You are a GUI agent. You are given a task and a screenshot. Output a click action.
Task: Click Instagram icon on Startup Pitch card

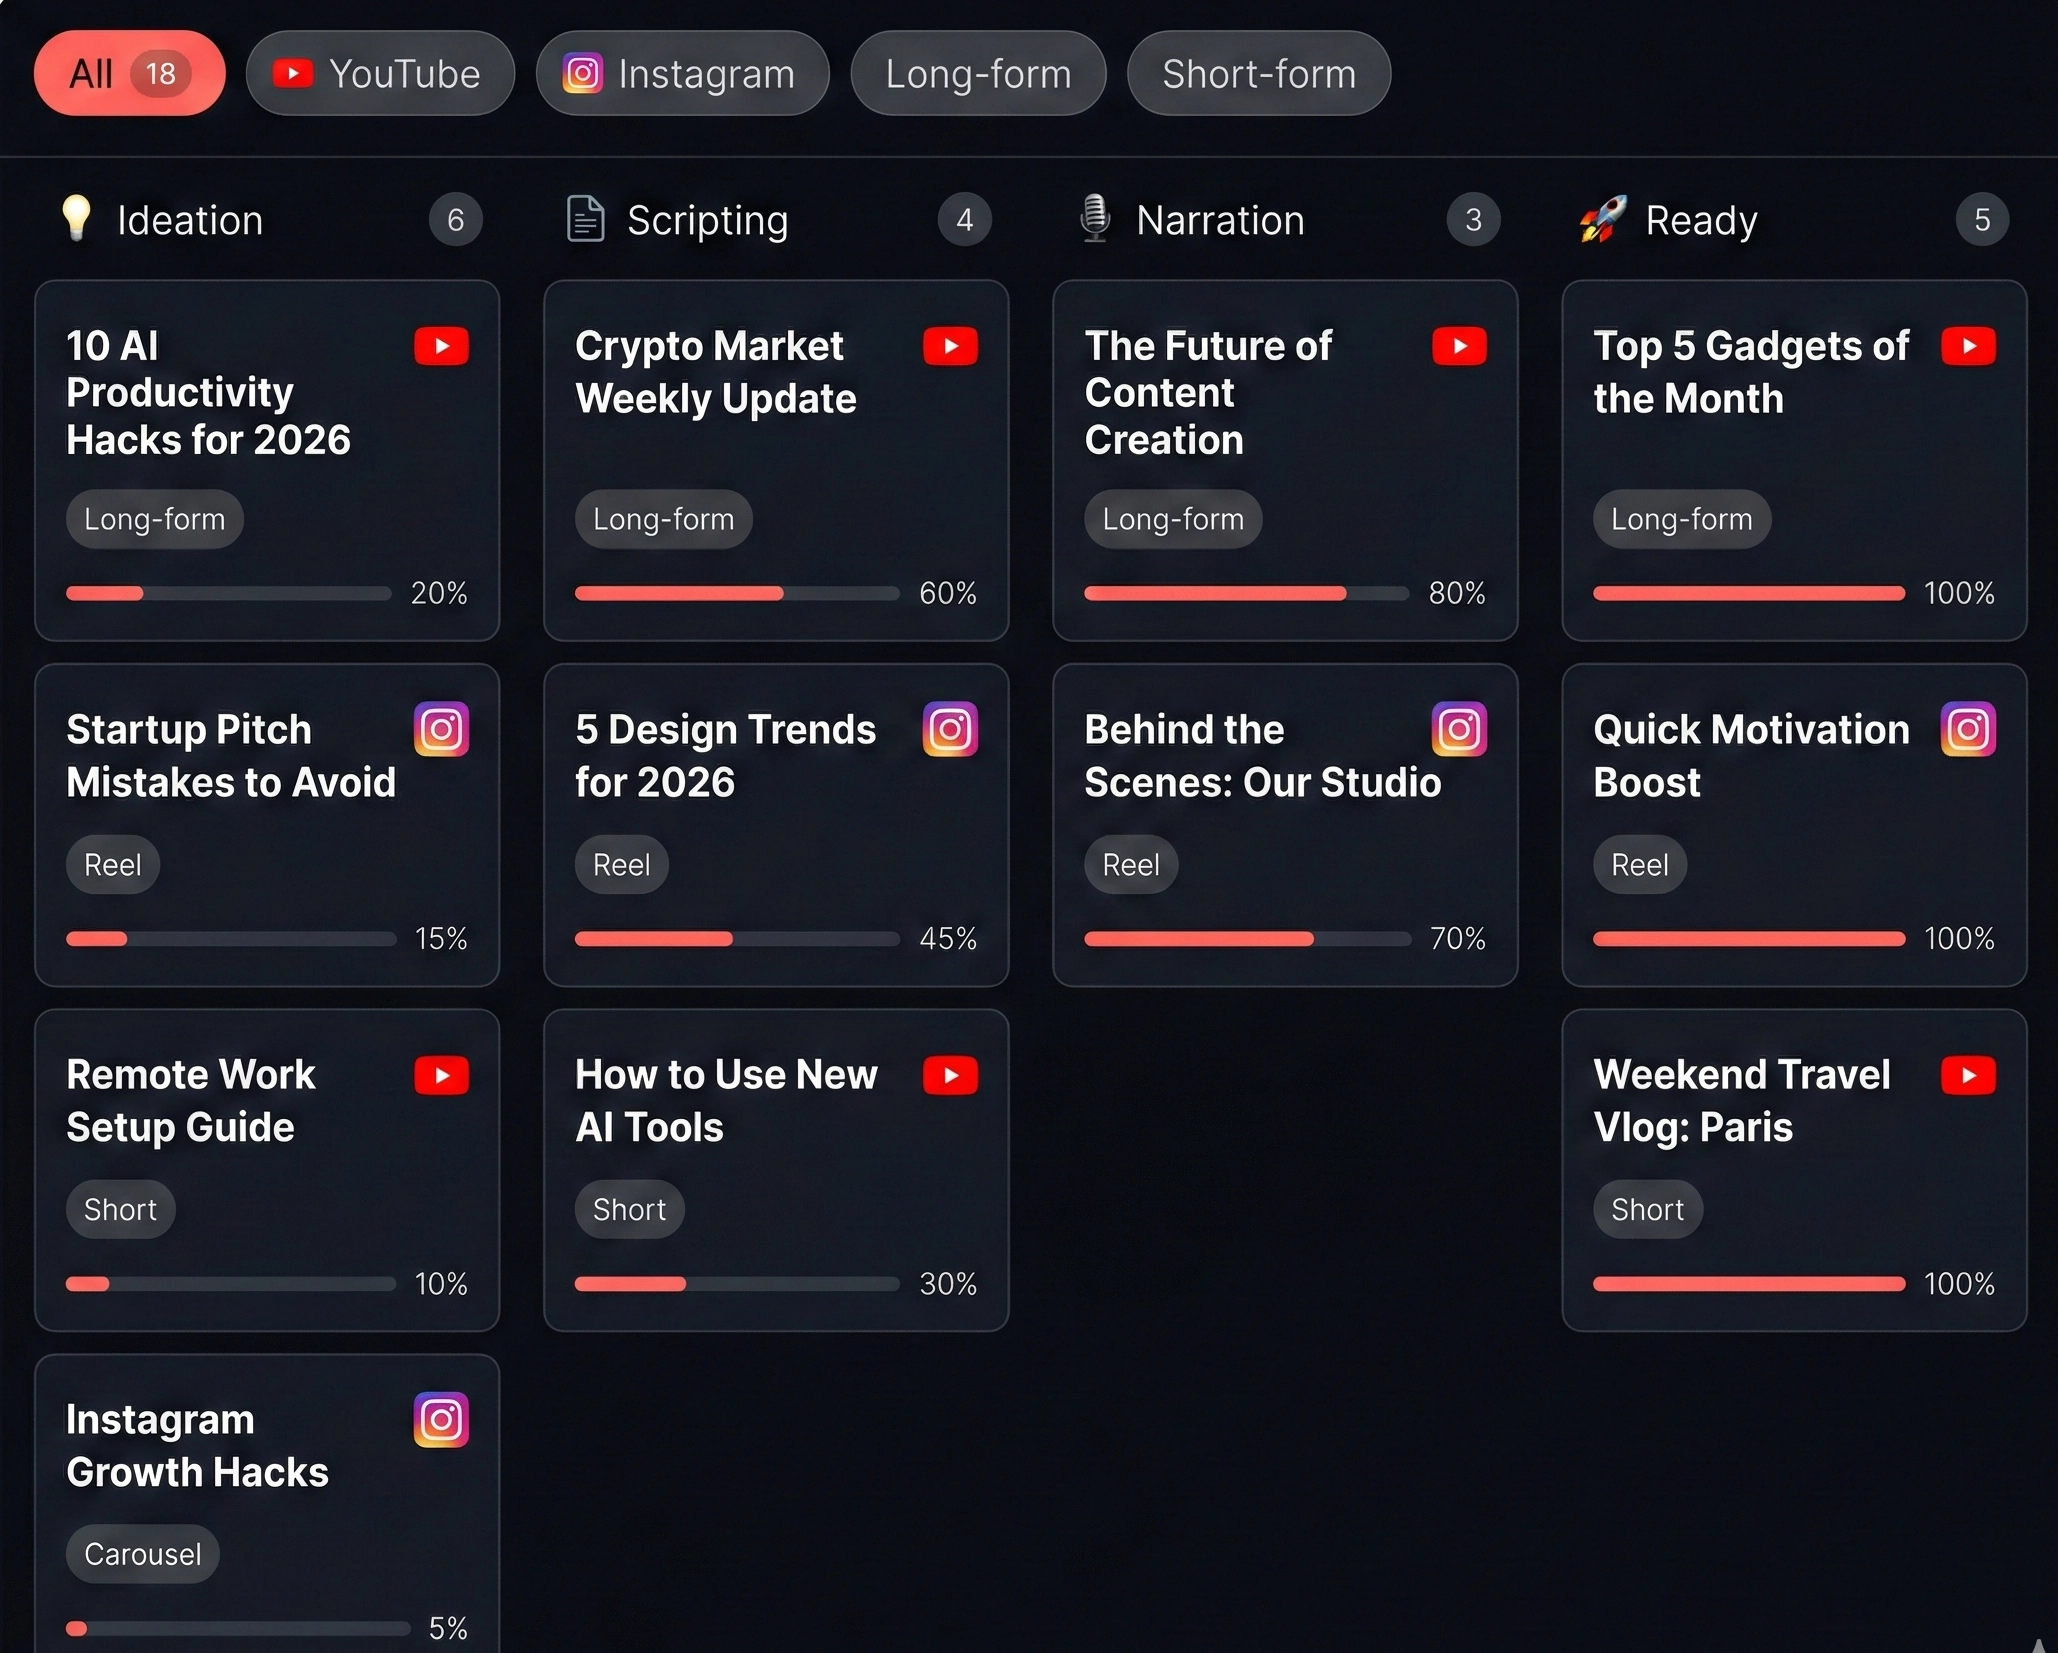click(441, 729)
